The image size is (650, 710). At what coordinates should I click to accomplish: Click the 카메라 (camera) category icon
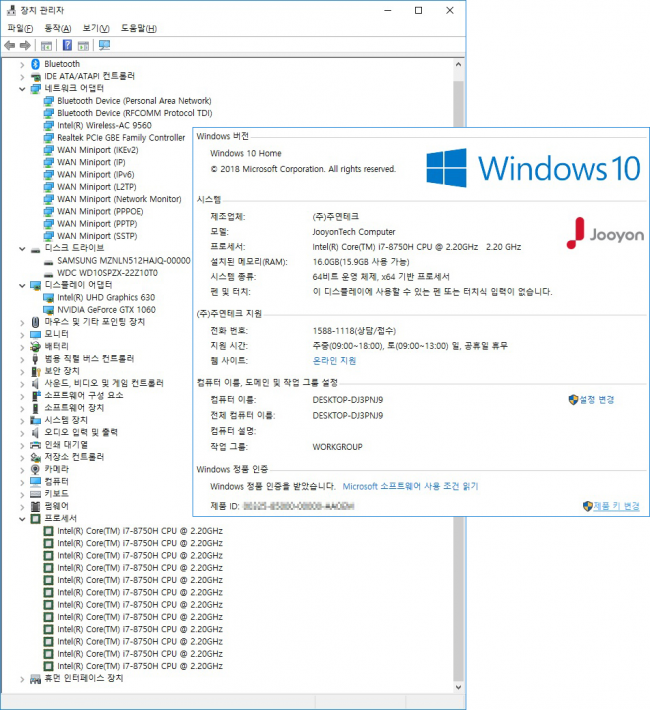point(36,469)
